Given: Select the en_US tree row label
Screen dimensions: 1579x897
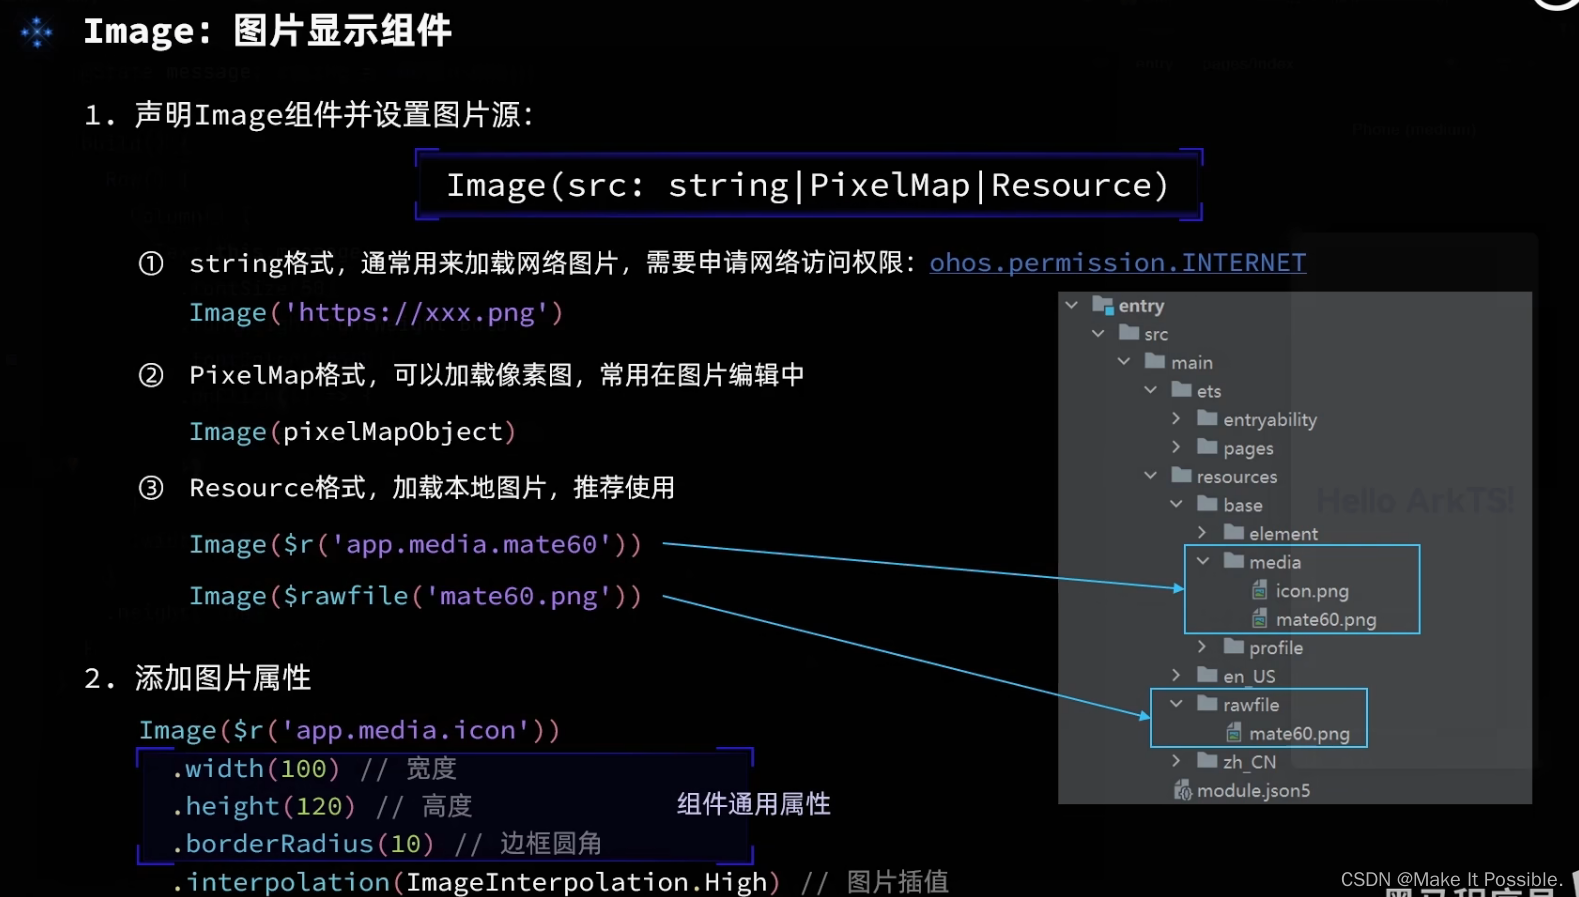Looking at the screenshot, I should [x=1249, y=677].
